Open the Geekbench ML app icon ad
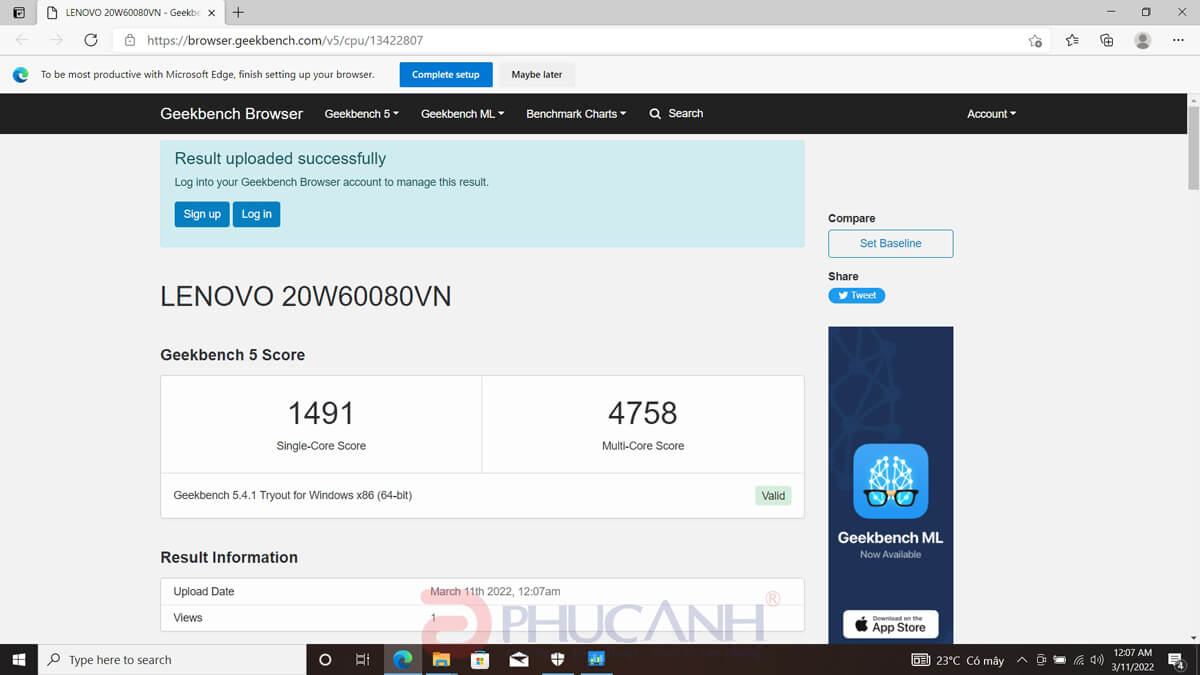 point(891,481)
